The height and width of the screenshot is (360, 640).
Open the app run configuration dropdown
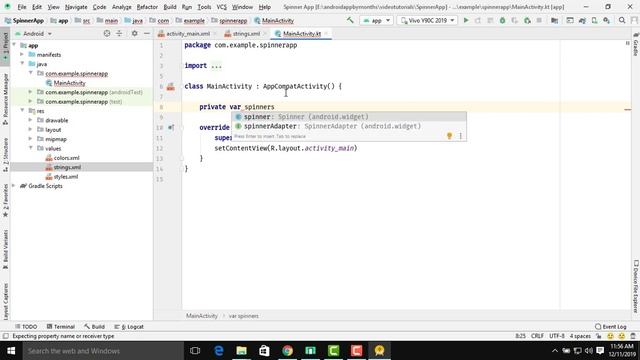point(377,20)
